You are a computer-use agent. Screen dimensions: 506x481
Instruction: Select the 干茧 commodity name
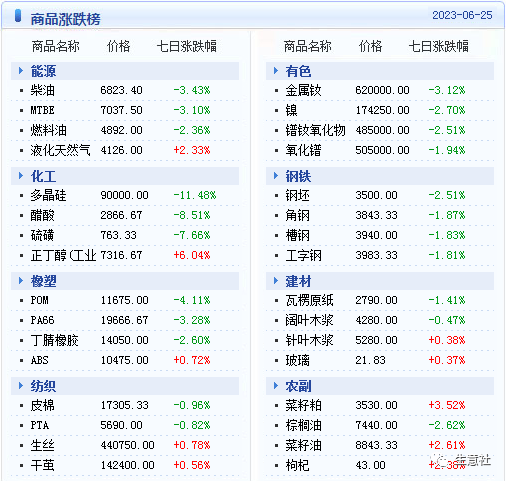42,465
